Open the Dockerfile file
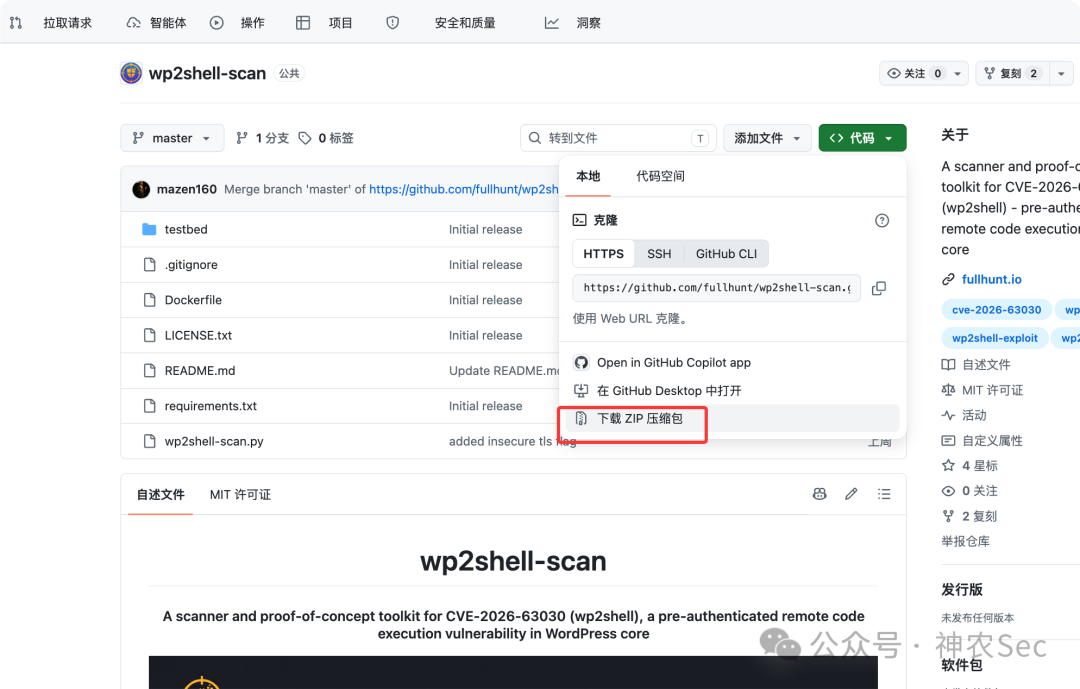 (x=193, y=300)
